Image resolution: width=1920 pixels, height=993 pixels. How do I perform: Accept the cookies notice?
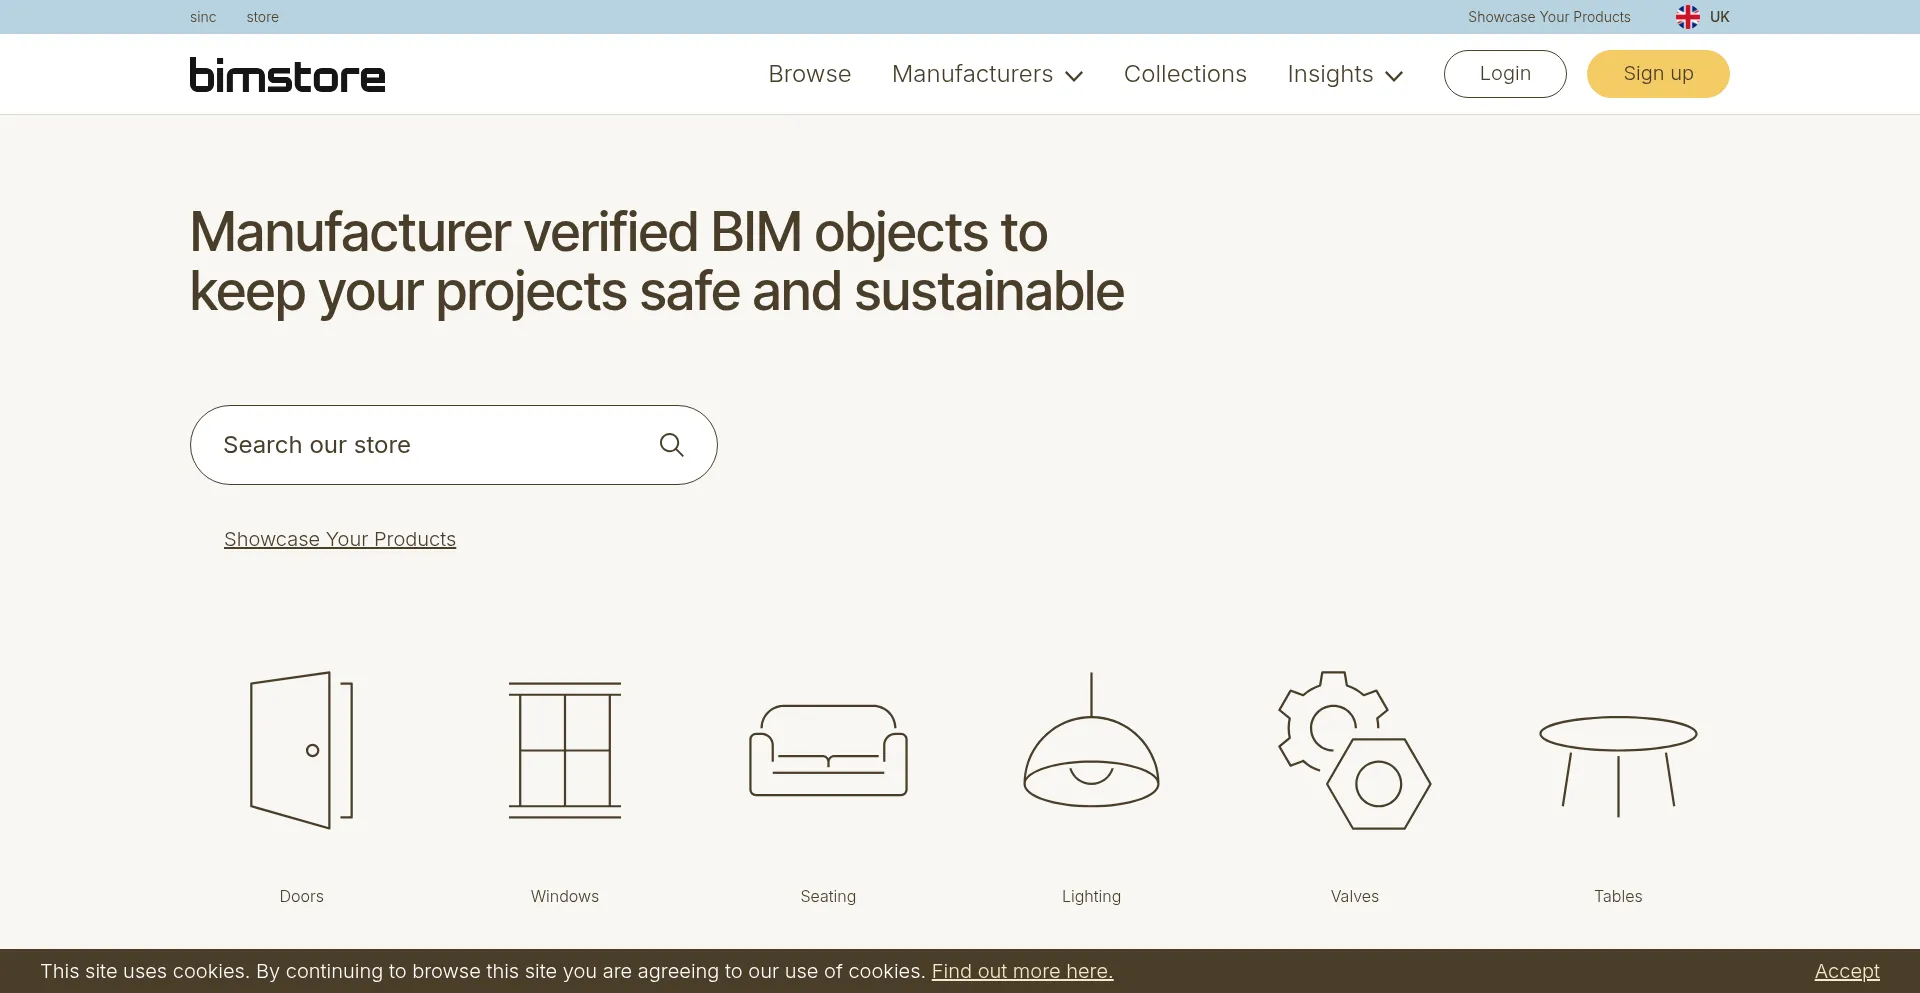pyautogui.click(x=1846, y=970)
